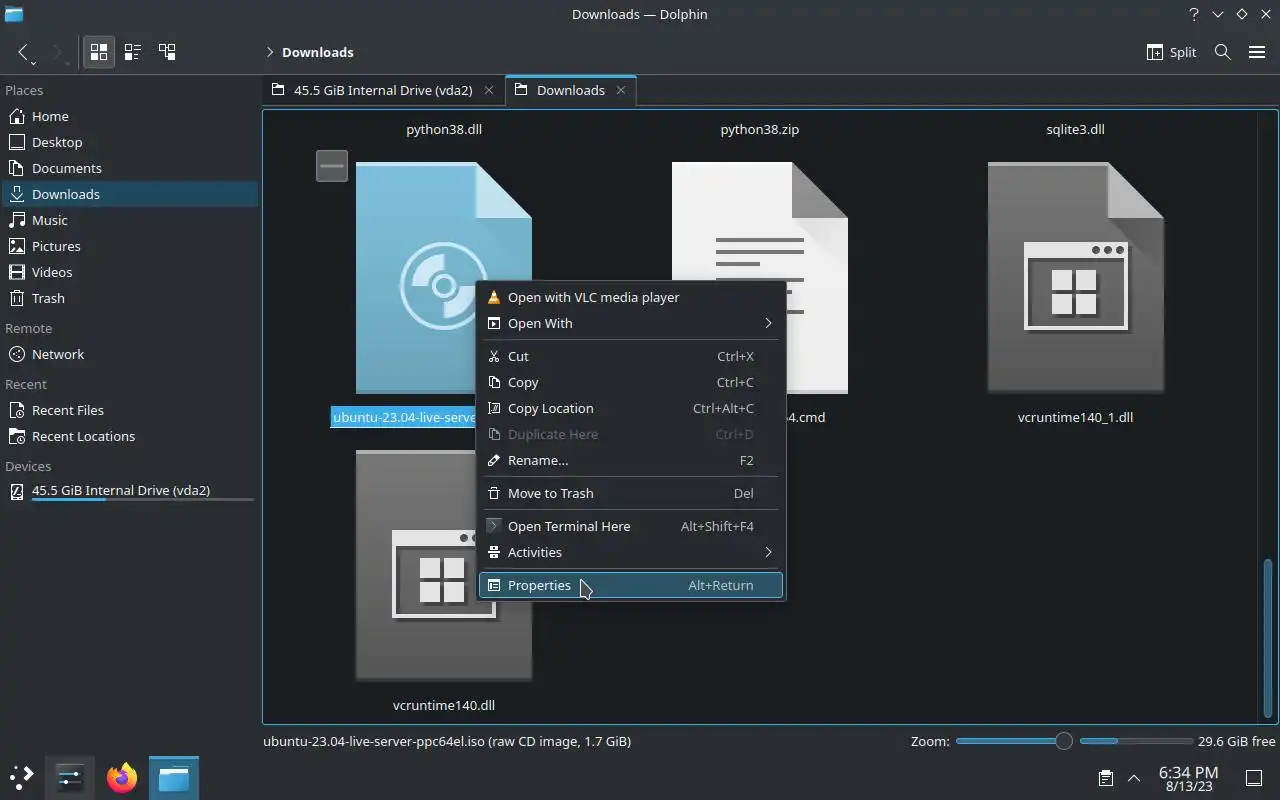Open the application launcher
The height and width of the screenshot is (800, 1280).
click(22, 777)
